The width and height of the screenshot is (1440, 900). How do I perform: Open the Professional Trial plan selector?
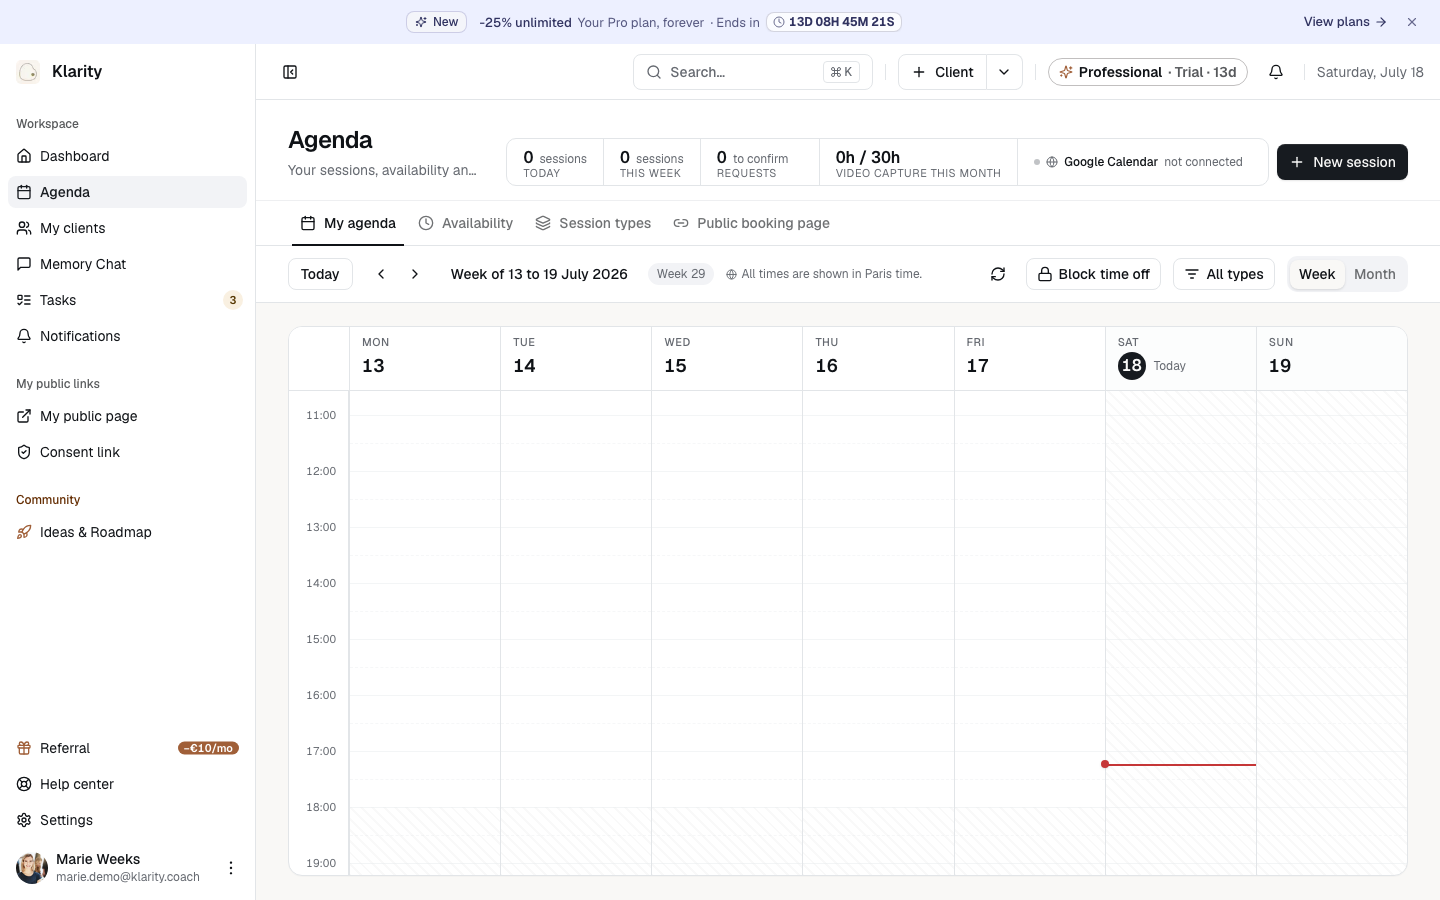tap(1148, 72)
